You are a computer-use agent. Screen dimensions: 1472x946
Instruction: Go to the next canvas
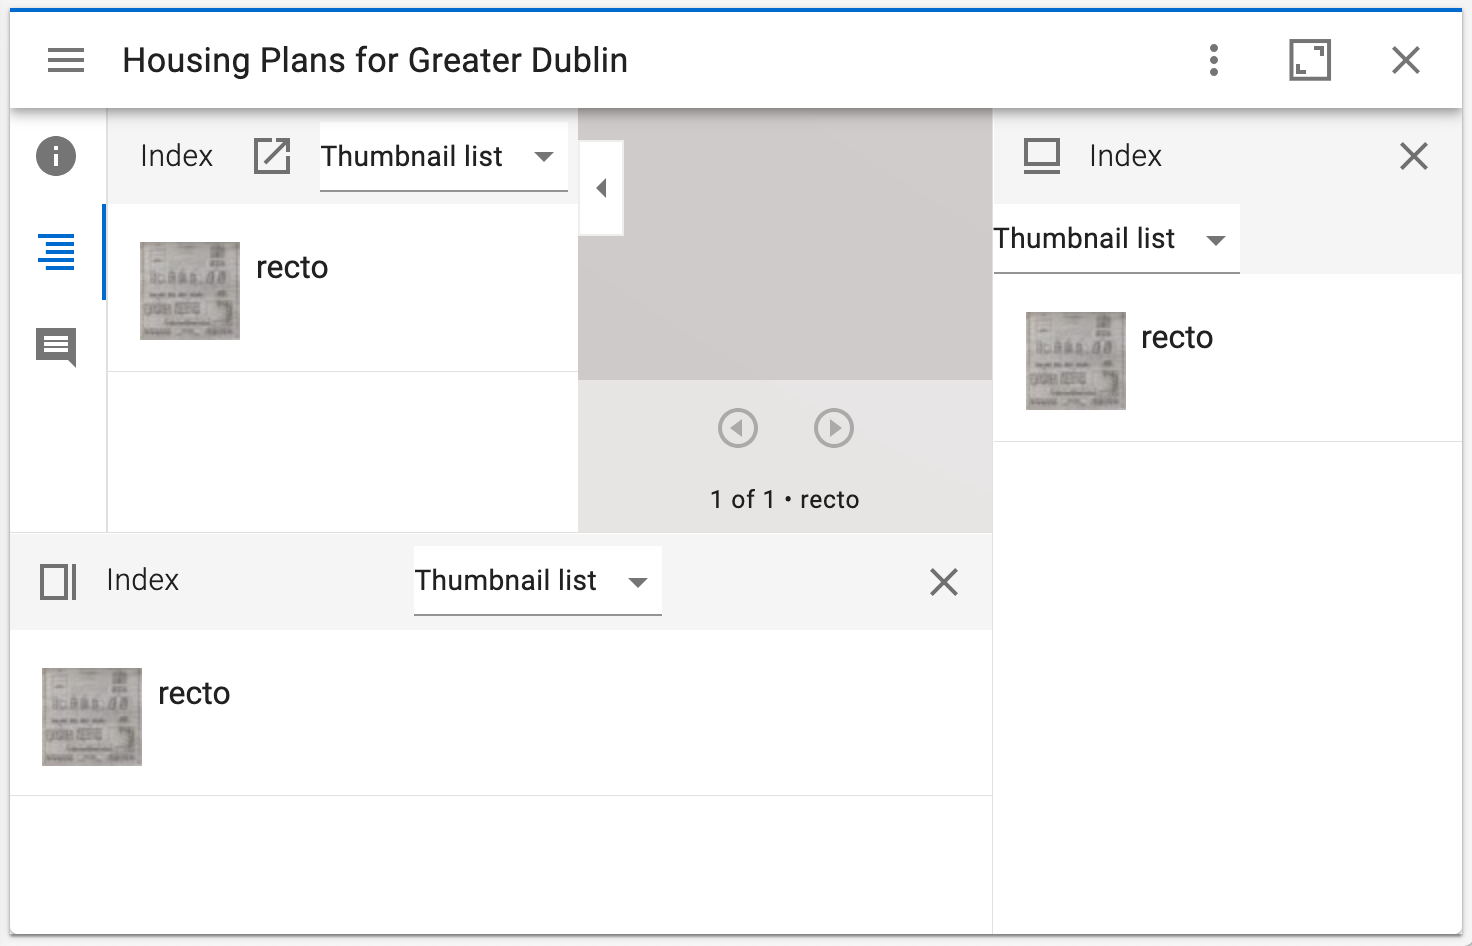coord(833,427)
